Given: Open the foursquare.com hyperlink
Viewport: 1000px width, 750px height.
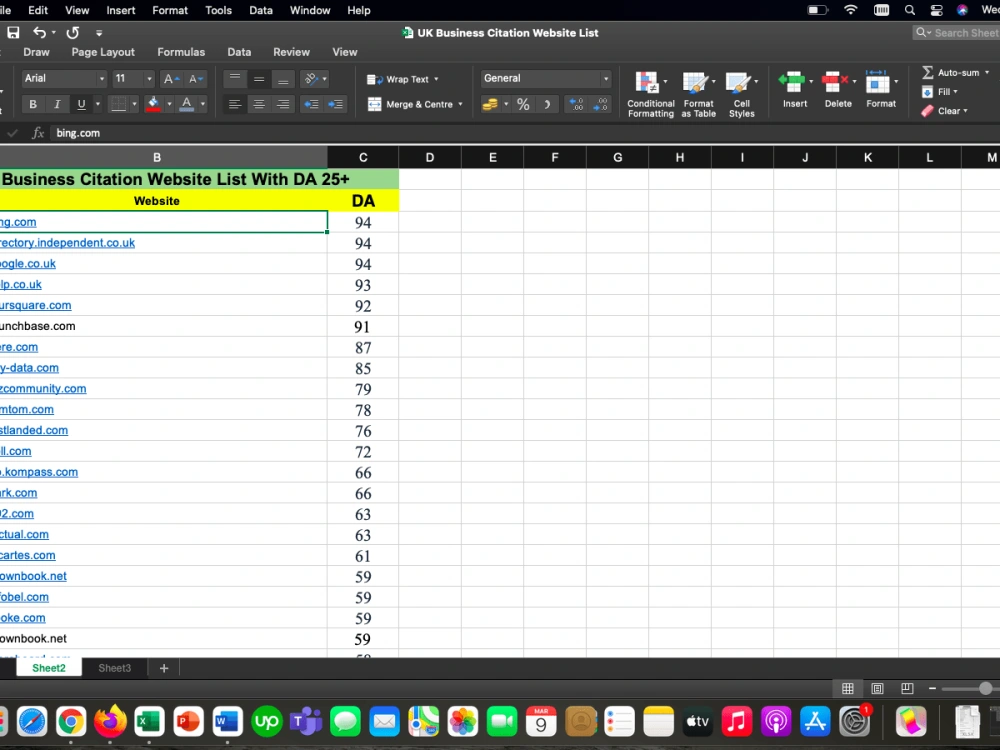Looking at the screenshot, I should (36, 305).
